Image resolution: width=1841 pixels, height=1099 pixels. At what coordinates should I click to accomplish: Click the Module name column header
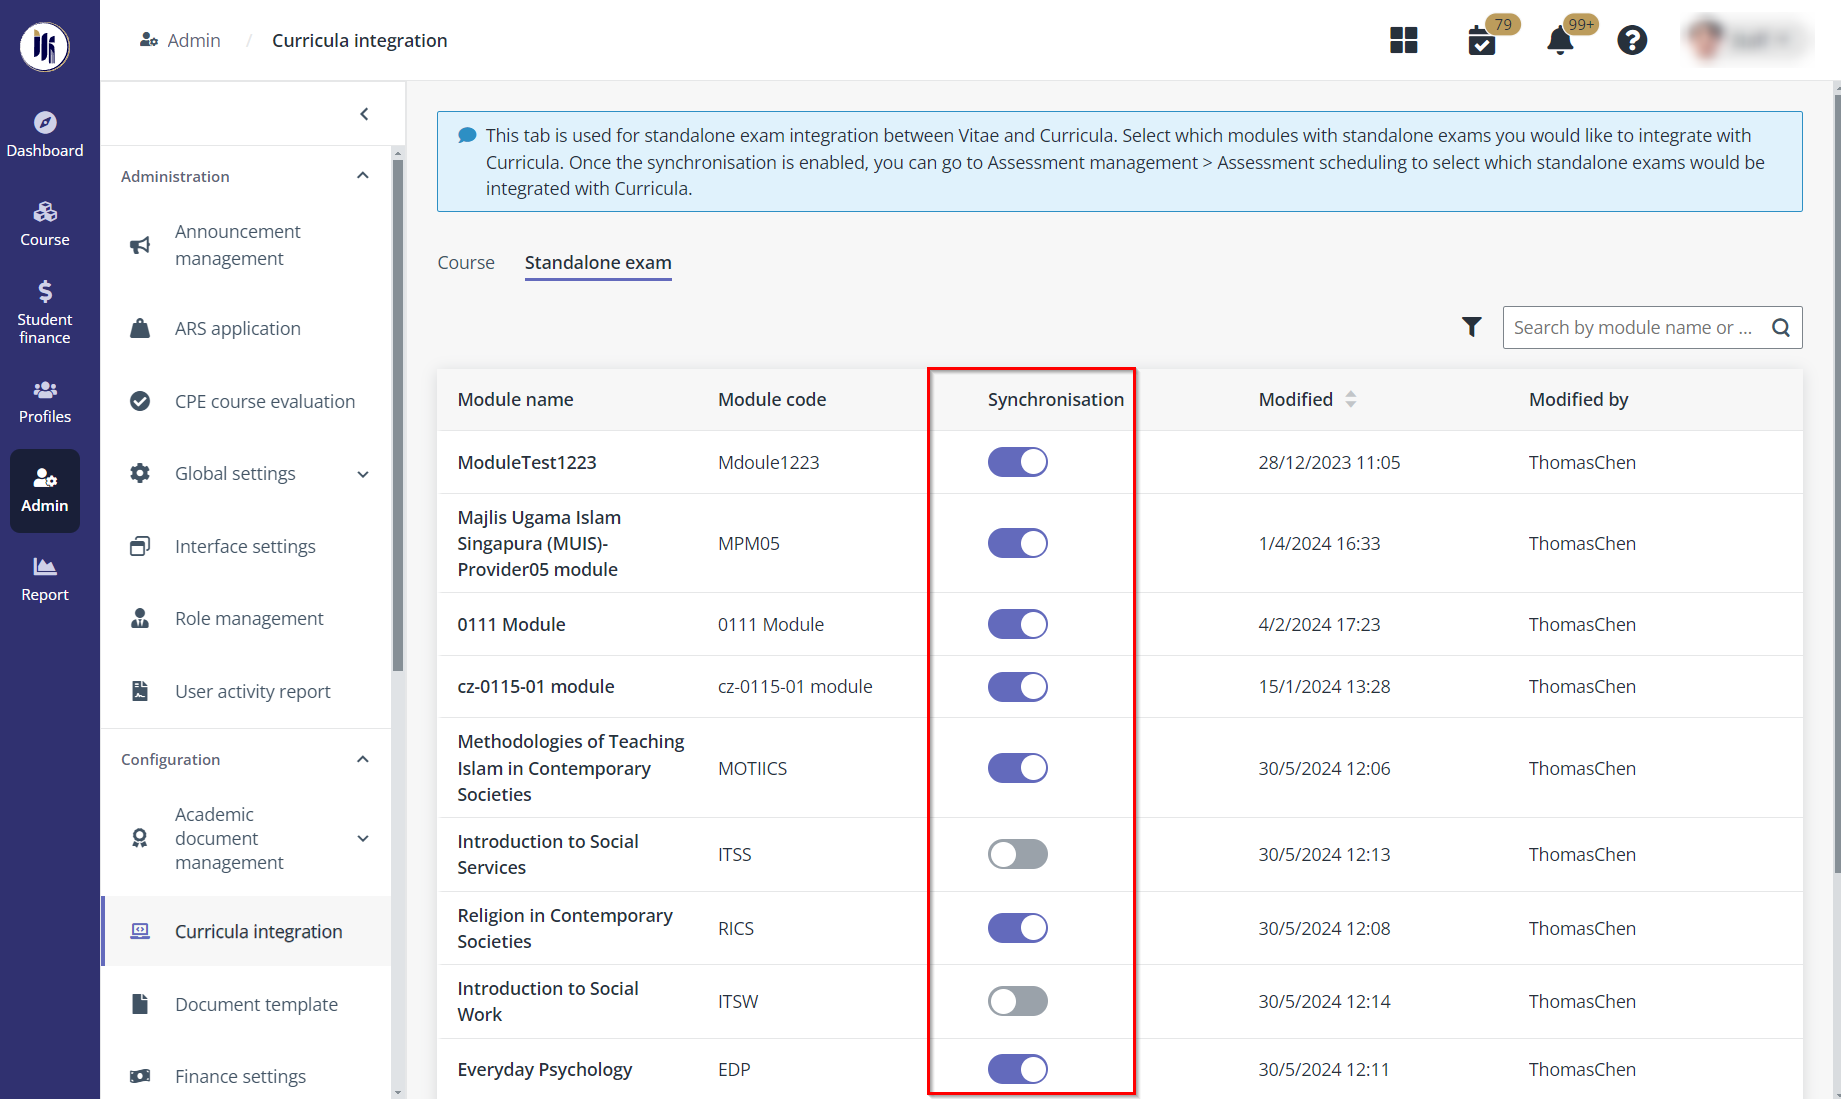pyautogui.click(x=515, y=399)
